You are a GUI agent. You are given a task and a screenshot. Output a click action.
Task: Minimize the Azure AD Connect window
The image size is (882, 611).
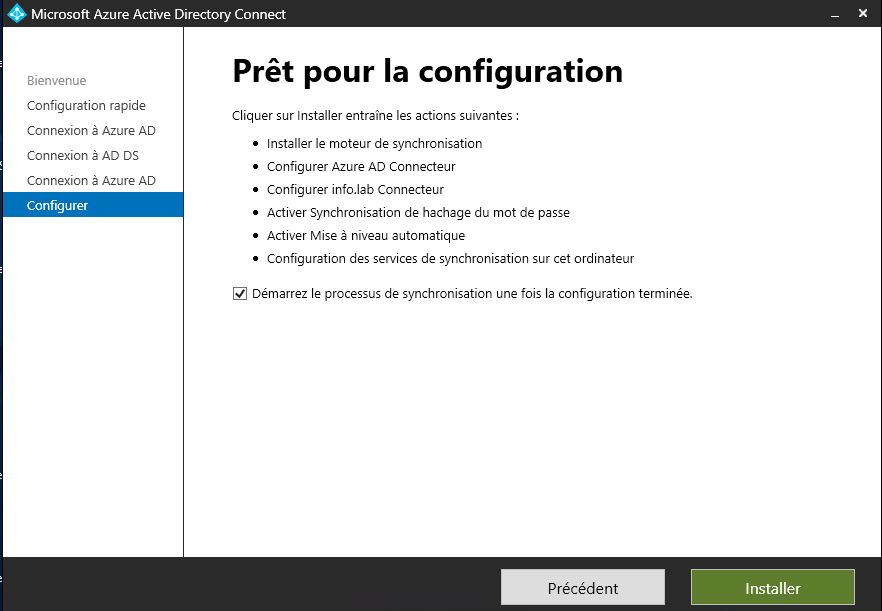[835, 14]
